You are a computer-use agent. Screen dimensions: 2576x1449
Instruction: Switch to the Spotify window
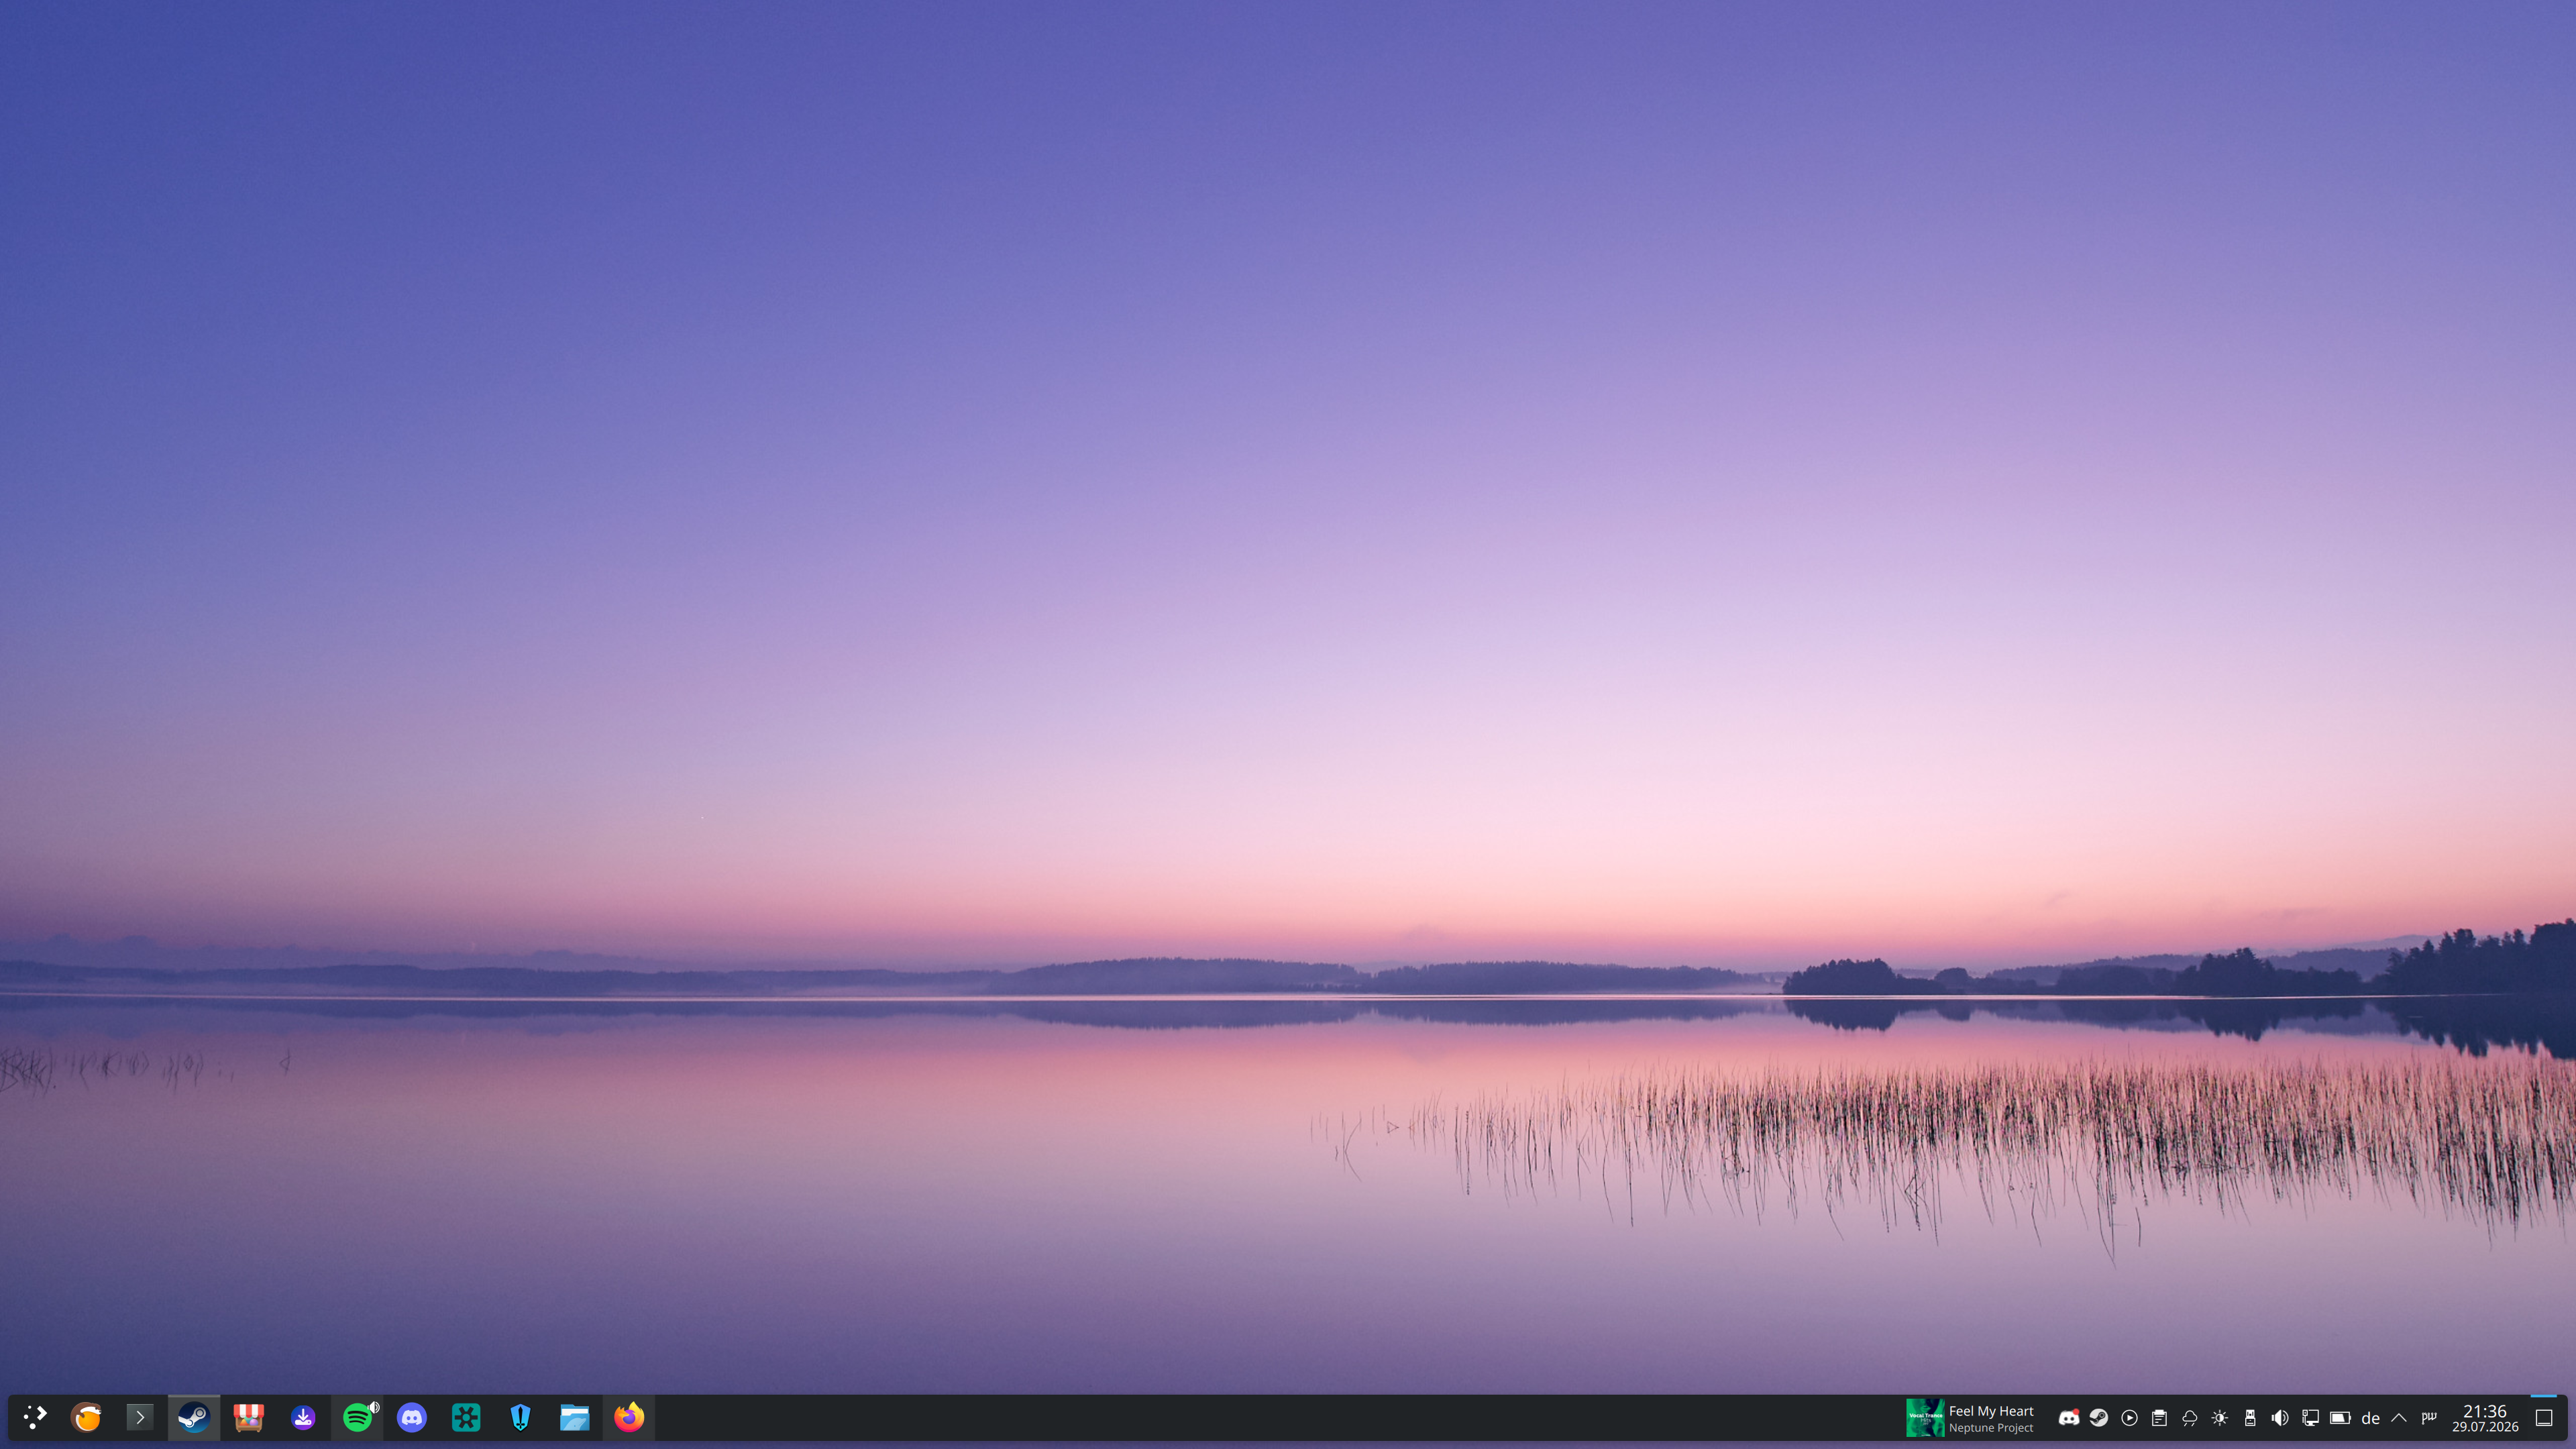pos(357,1417)
